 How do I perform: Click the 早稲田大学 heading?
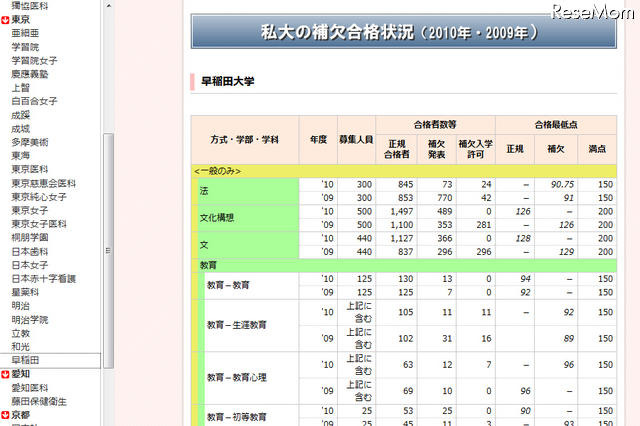[227, 81]
